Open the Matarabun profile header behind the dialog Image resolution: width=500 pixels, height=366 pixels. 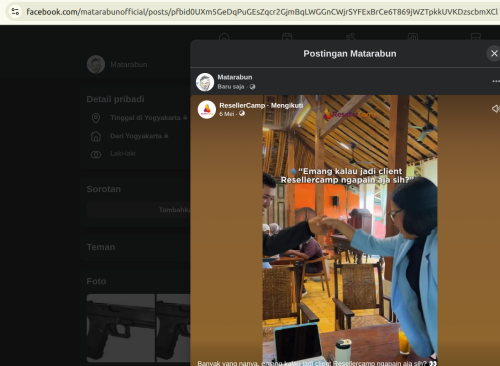pos(117,64)
